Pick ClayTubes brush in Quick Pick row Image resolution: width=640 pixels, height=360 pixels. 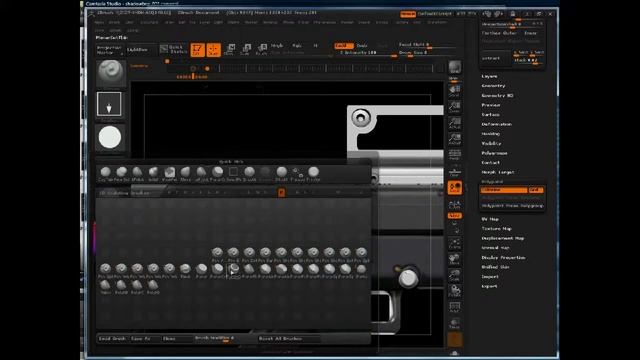click(x=105, y=174)
